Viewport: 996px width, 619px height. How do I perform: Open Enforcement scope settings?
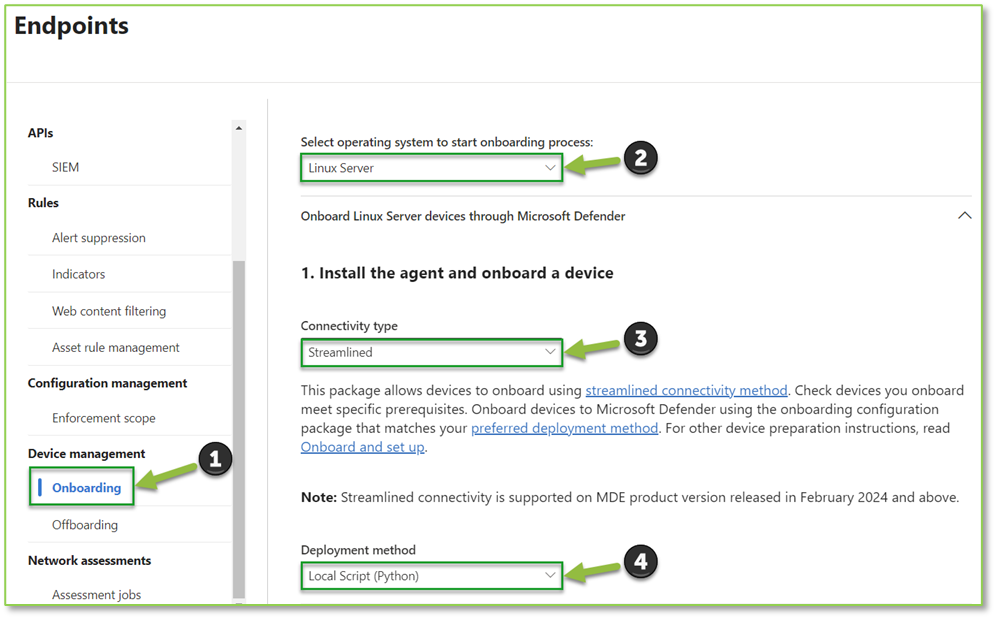104,418
